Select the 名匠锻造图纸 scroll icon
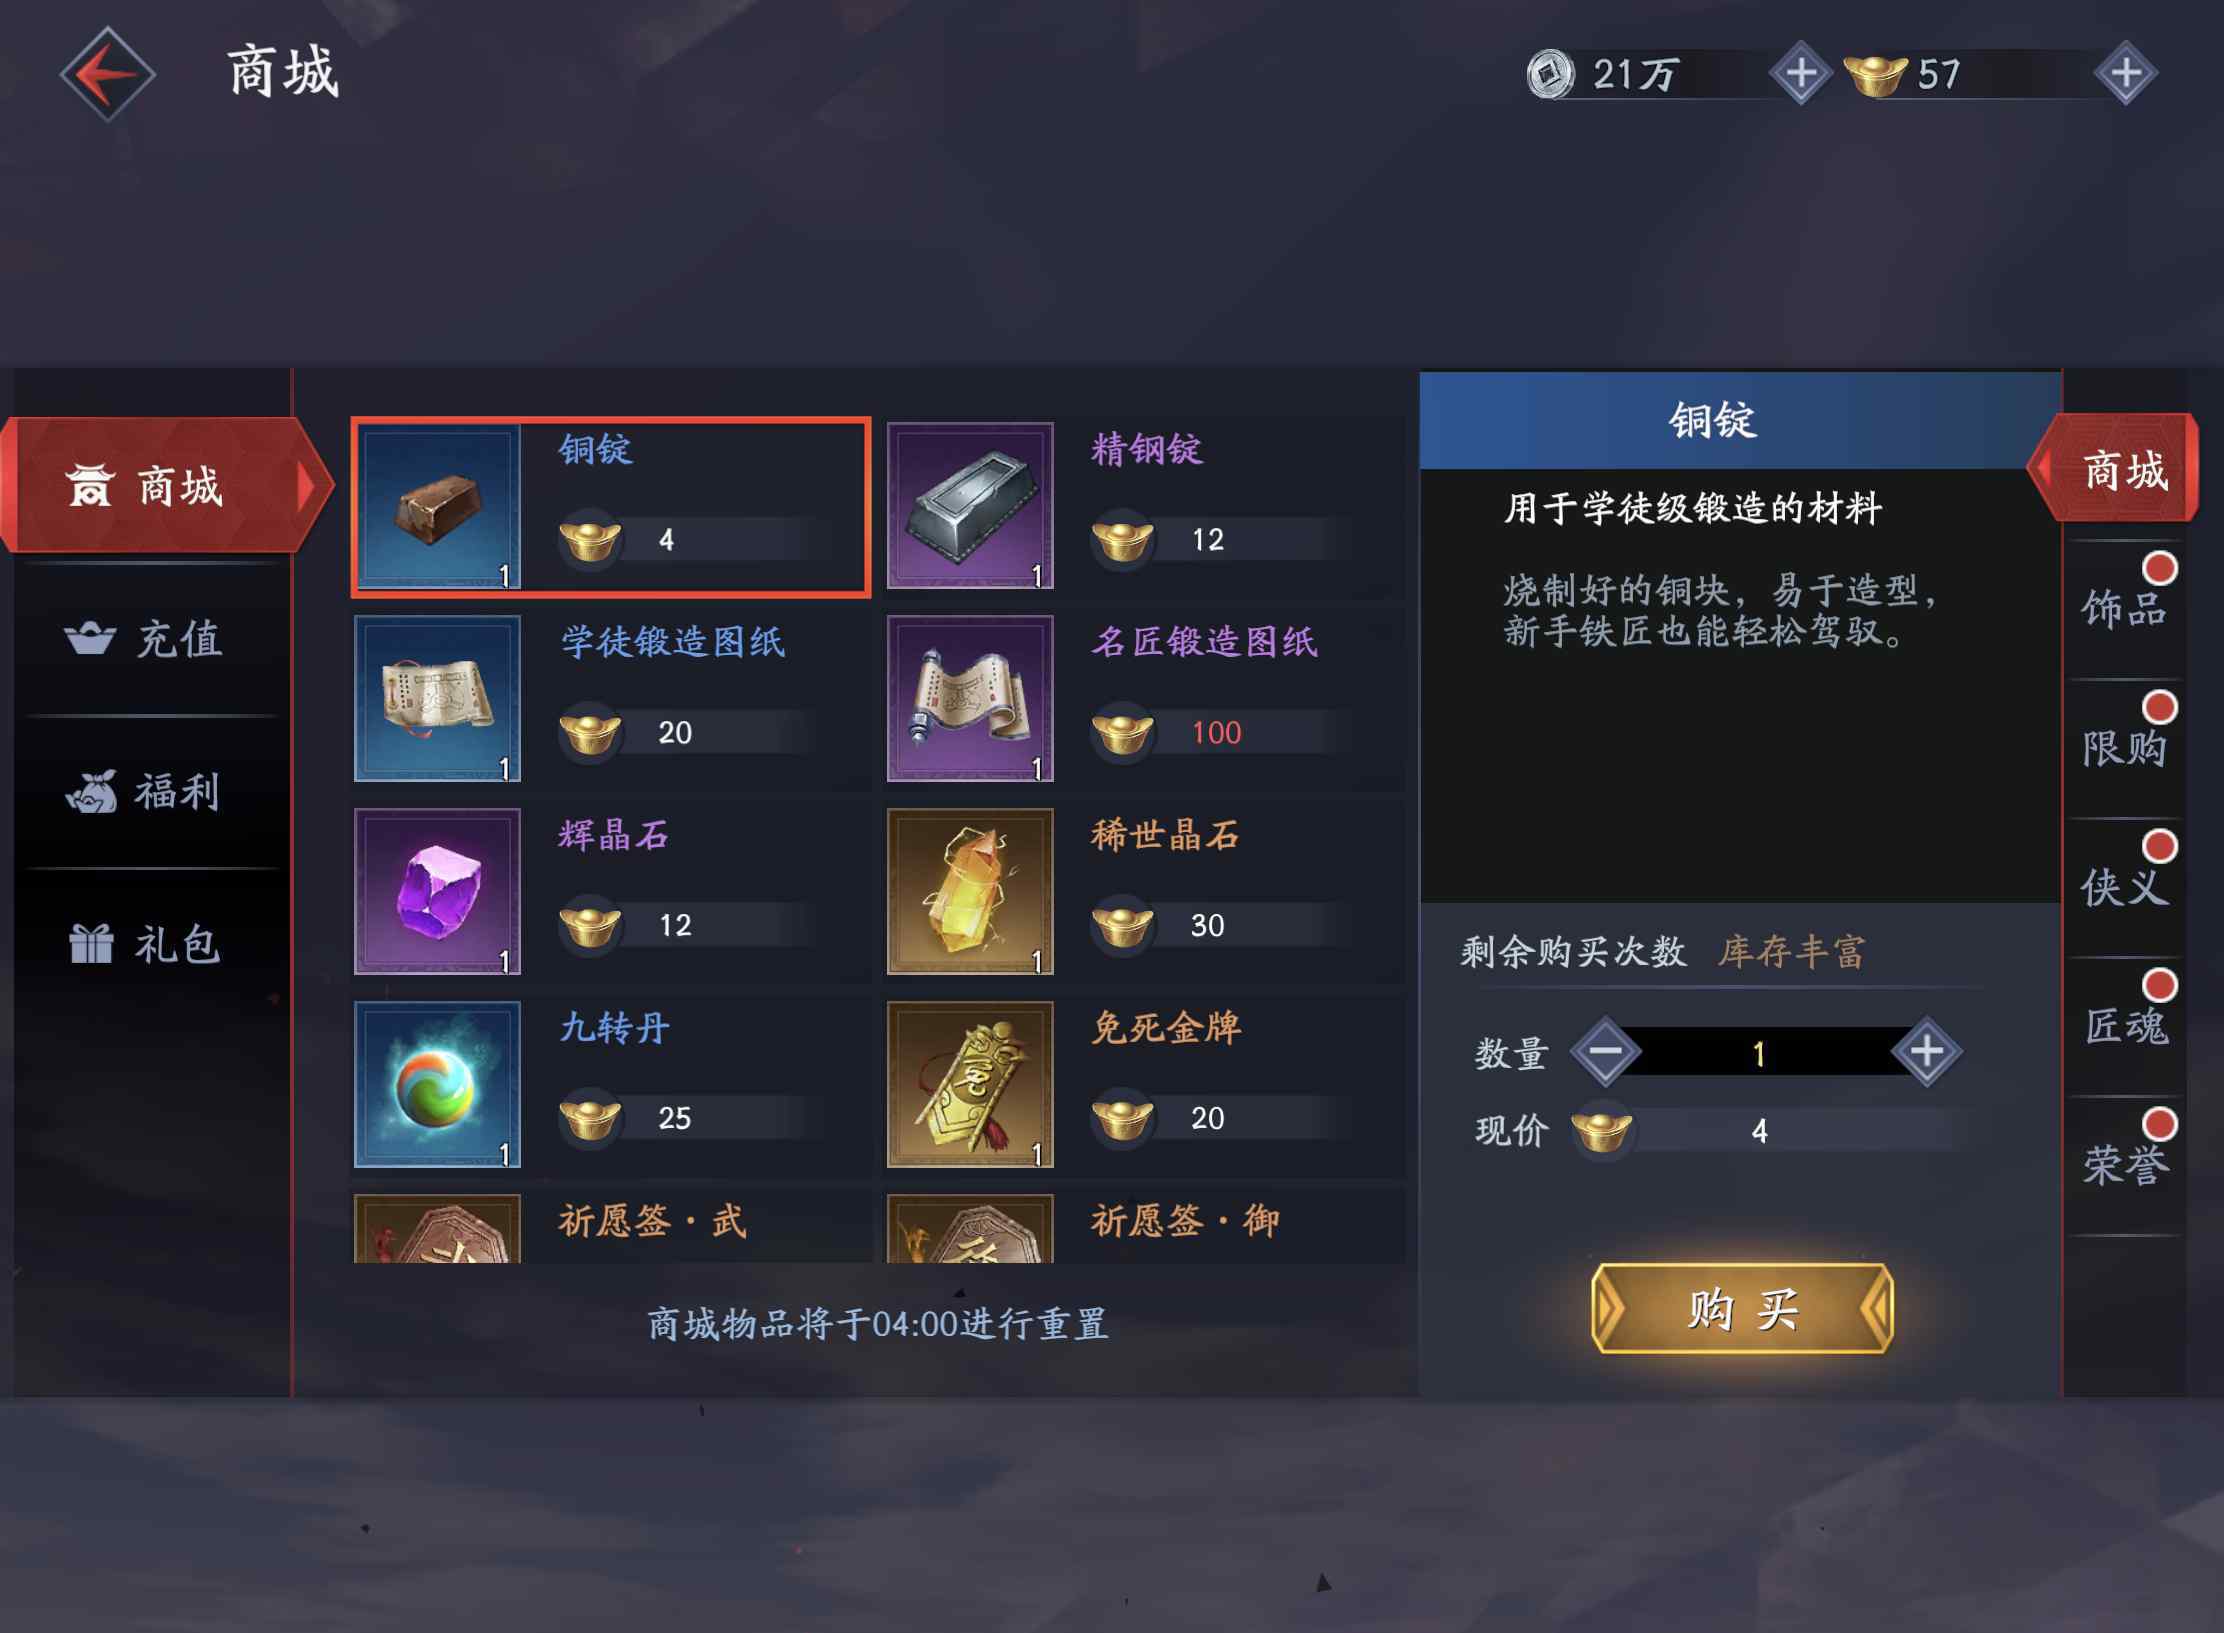 tap(970, 698)
